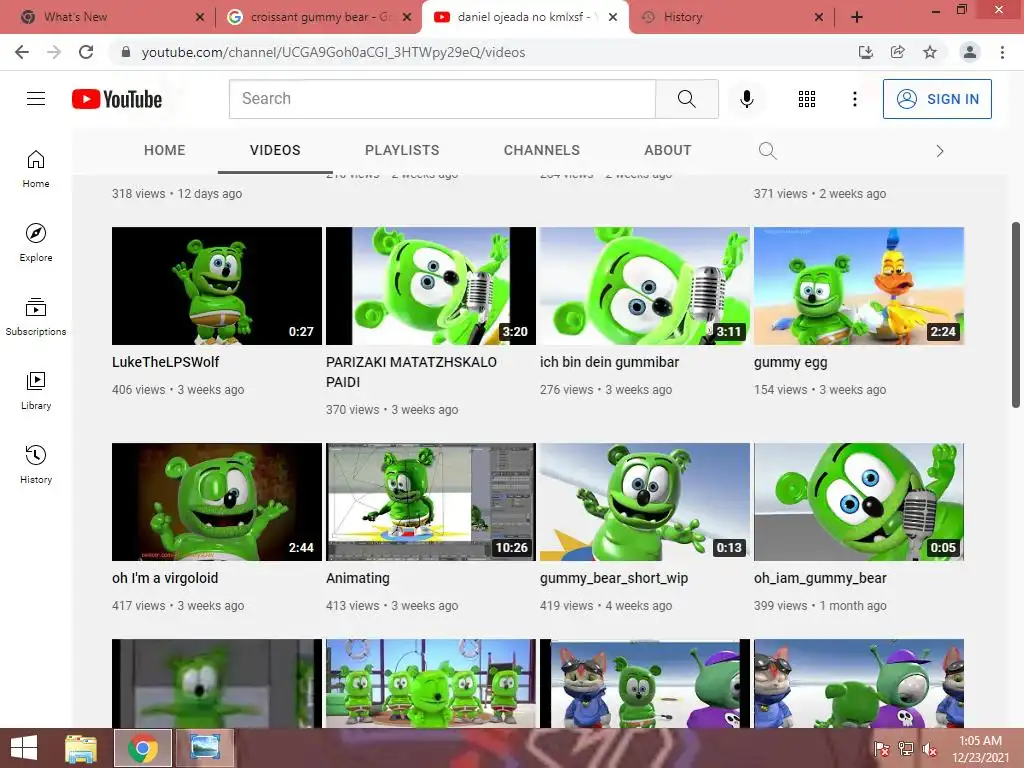Click the install app icon in address bar

tap(865, 52)
